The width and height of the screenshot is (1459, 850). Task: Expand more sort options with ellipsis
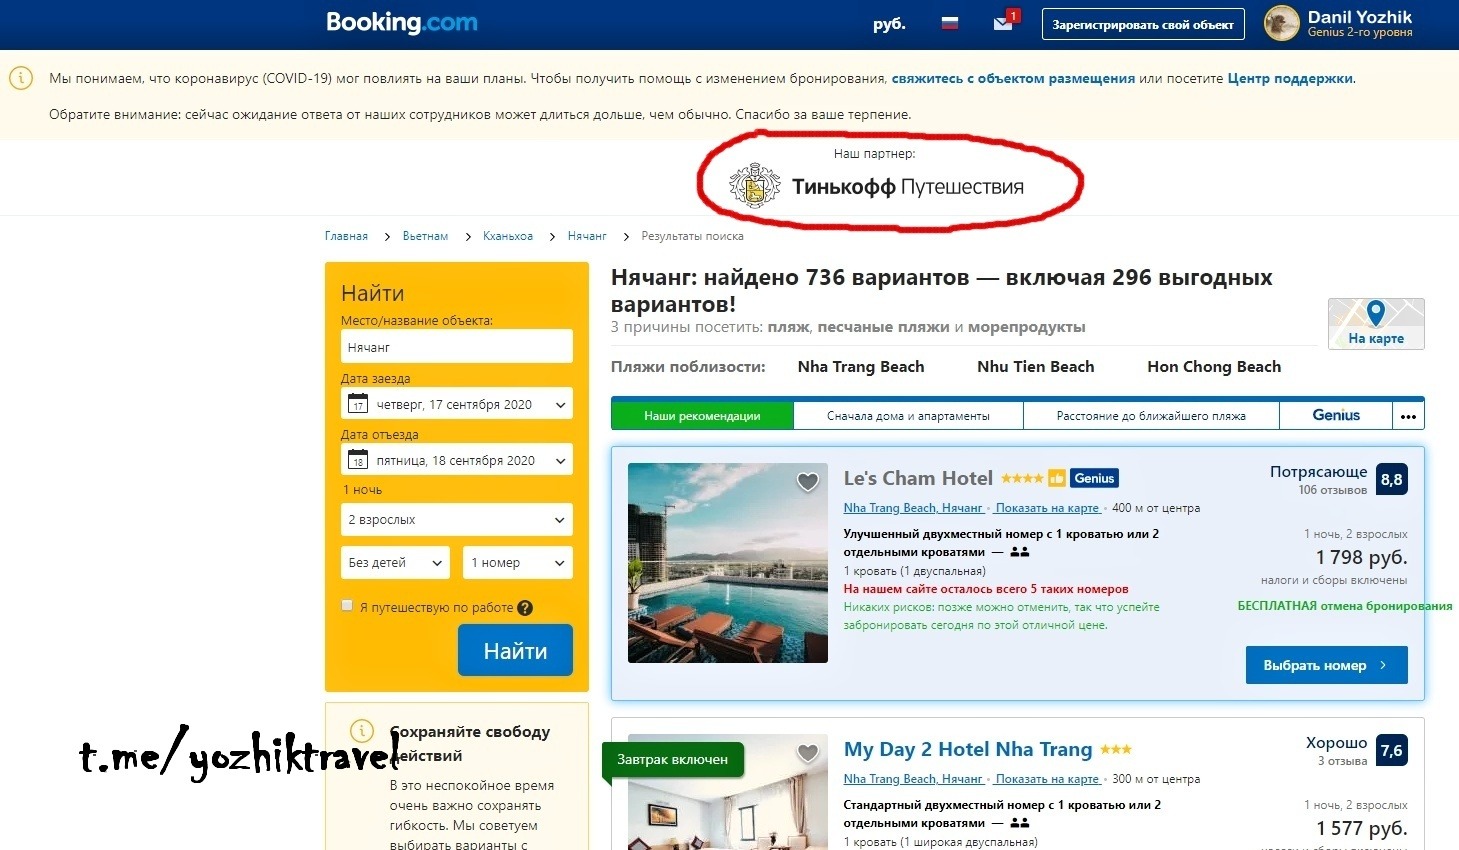click(x=1408, y=416)
